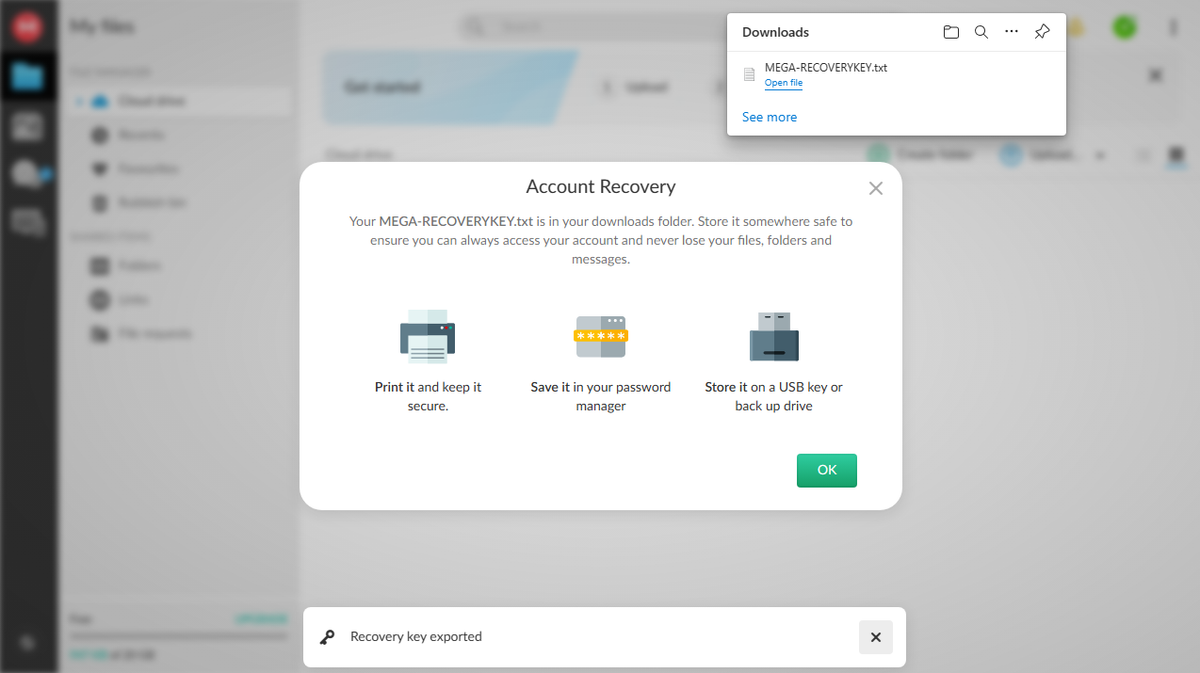Click OK in the Account Recovery dialog

click(826, 470)
